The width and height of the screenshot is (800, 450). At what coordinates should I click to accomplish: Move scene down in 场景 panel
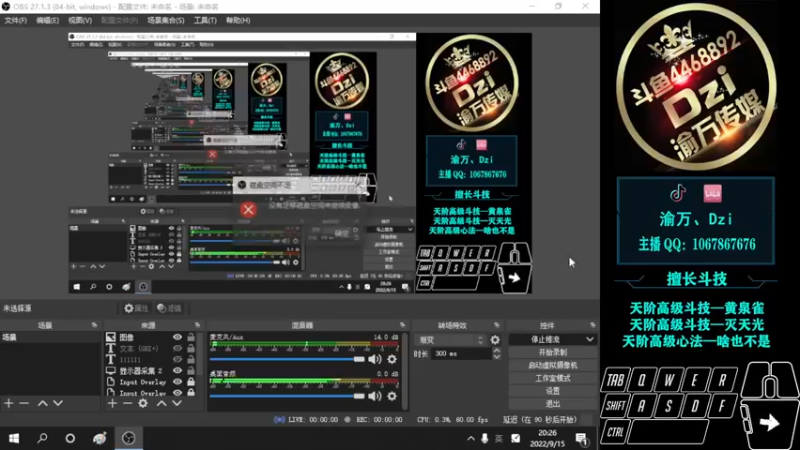point(58,404)
